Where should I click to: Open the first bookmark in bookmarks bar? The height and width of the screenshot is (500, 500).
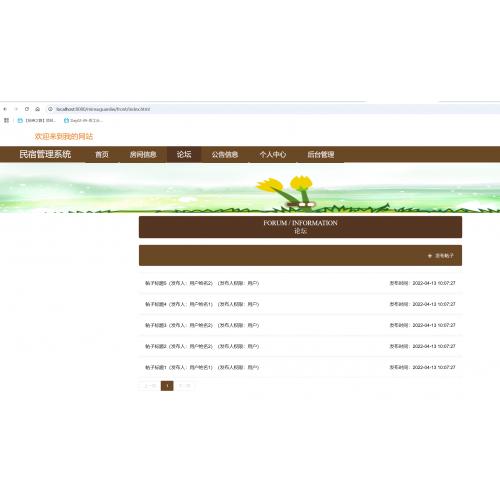tap(37, 120)
